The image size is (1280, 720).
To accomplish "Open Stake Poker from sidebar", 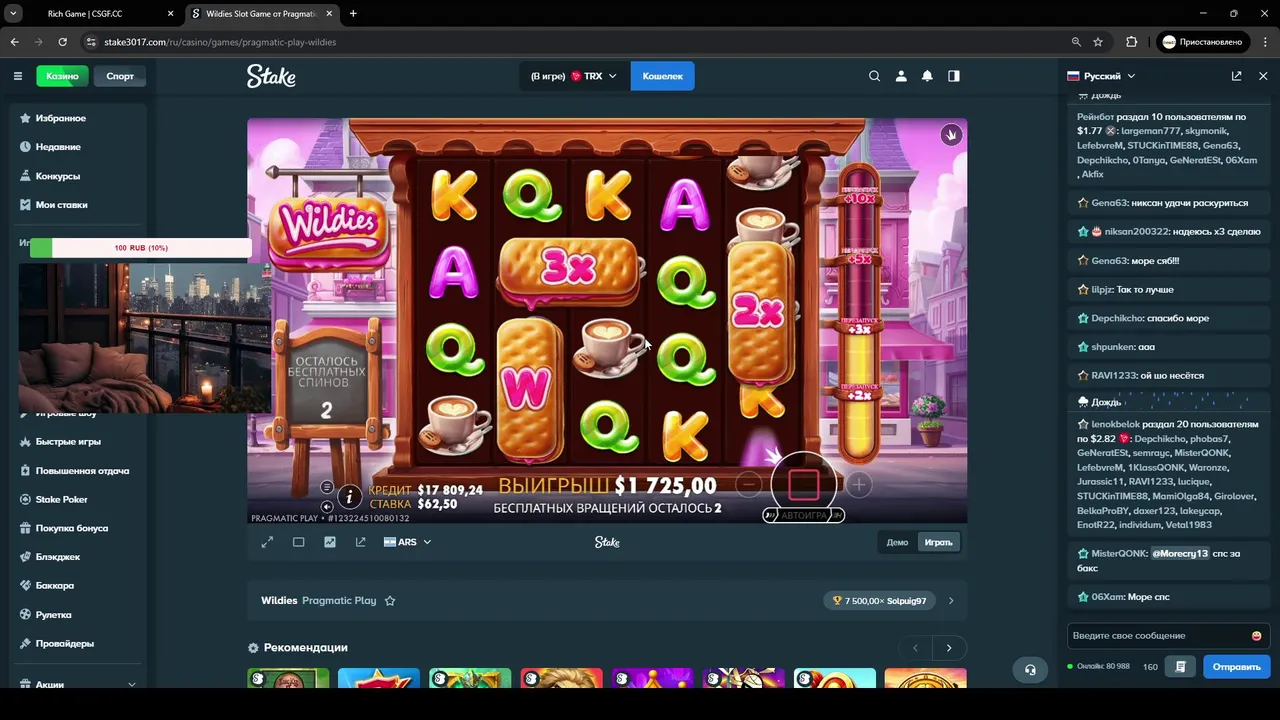I will (x=61, y=500).
